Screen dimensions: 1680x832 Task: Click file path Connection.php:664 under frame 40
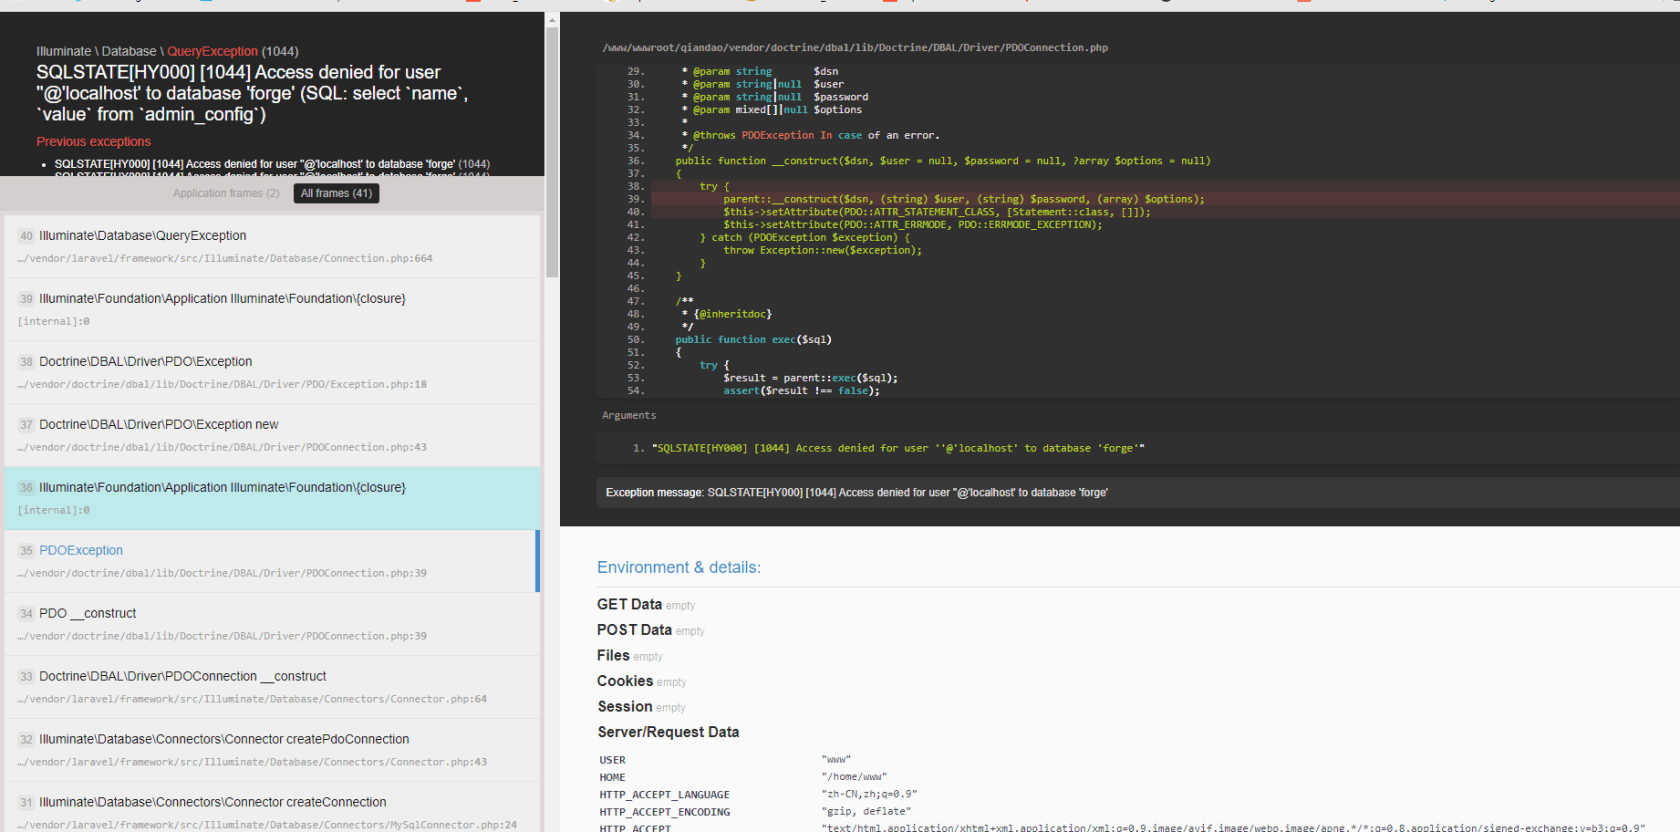(225, 258)
